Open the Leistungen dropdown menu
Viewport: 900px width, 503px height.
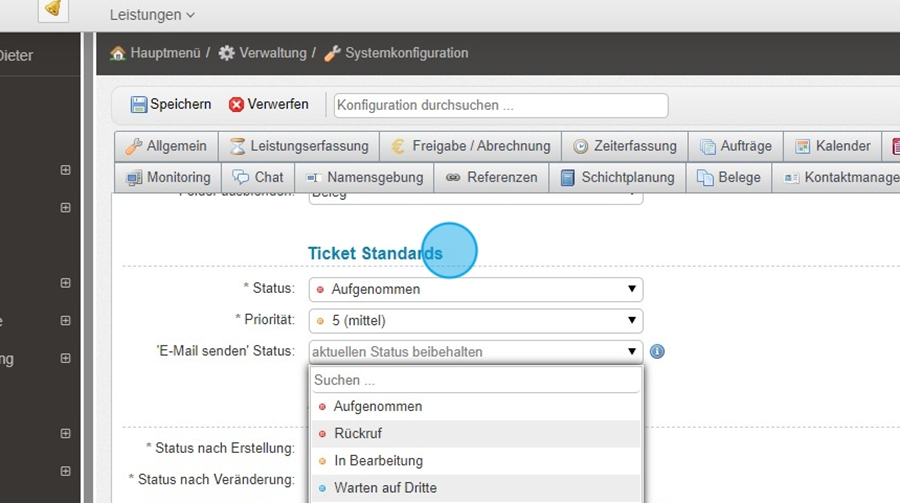[152, 15]
